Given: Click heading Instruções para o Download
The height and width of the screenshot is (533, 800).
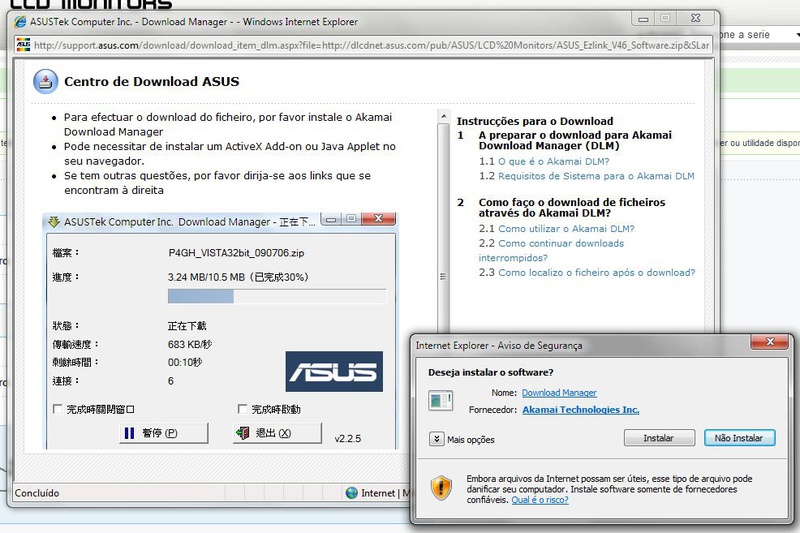Looking at the screenshot, I should [535, 121].
